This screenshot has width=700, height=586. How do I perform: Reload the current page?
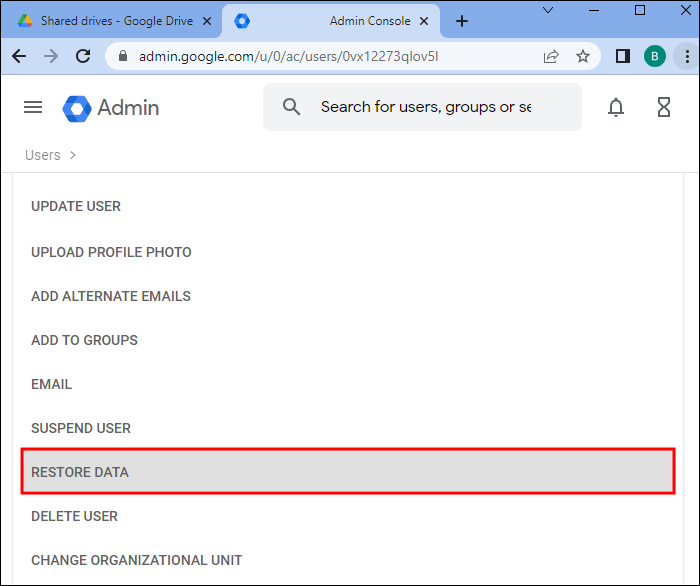pos(83,57)
